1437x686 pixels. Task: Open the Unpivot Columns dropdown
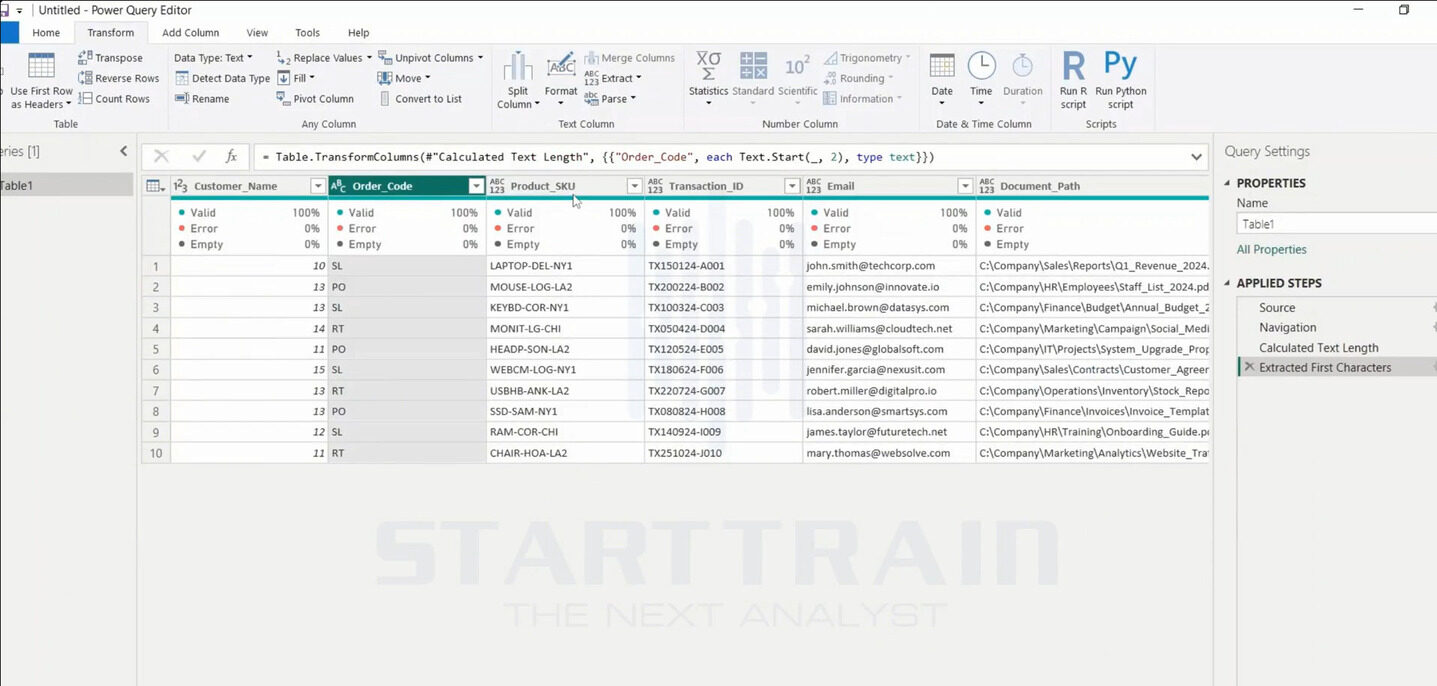430,58
